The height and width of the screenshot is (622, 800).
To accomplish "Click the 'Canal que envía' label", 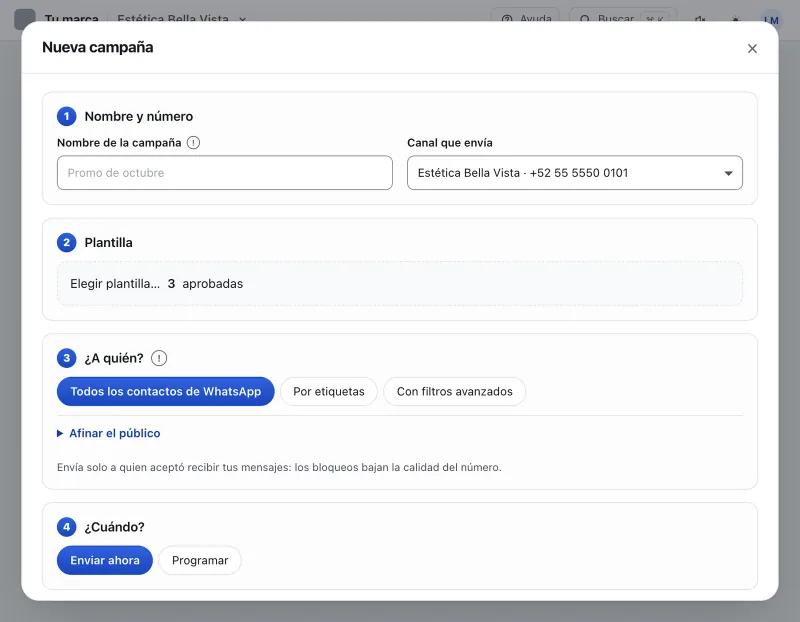I will click(x=450, y=143).
